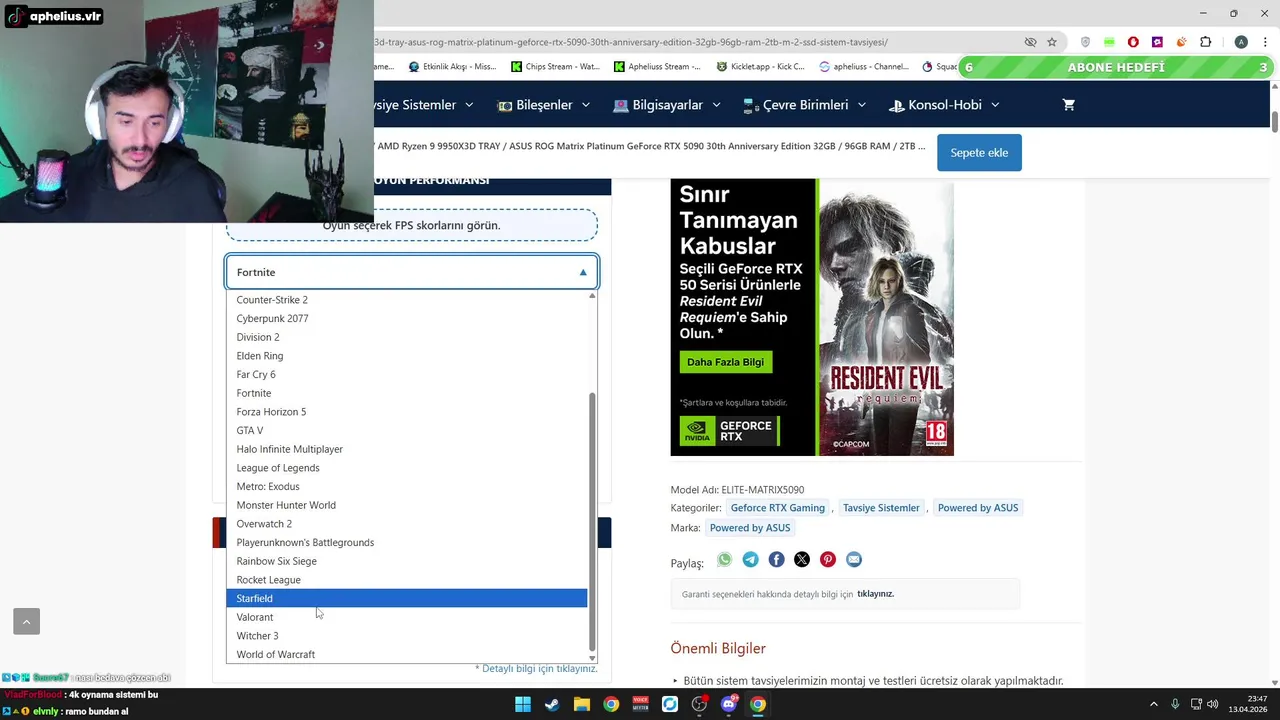Share by email icon
Image resolution: width=1280 pixels, height=720 pixels.
click(854, 560)
